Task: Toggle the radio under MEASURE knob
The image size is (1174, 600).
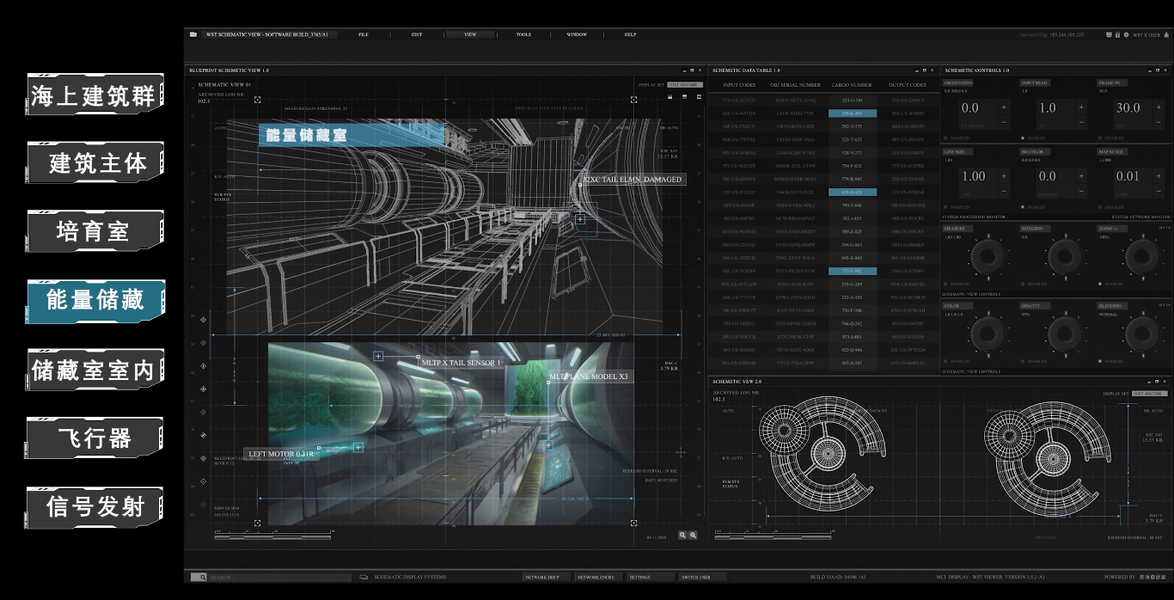Action: 946,285
